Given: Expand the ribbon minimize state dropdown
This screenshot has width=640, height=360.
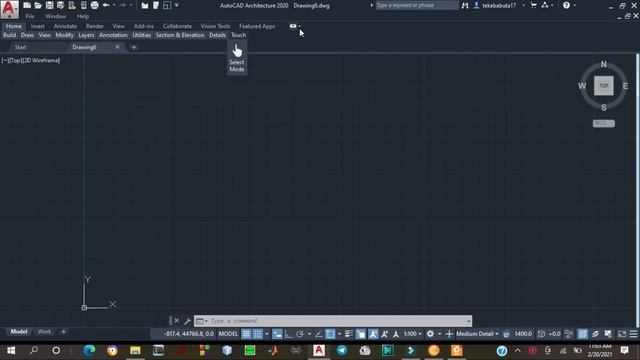Looking at the screenshot, I should [300, 26].
